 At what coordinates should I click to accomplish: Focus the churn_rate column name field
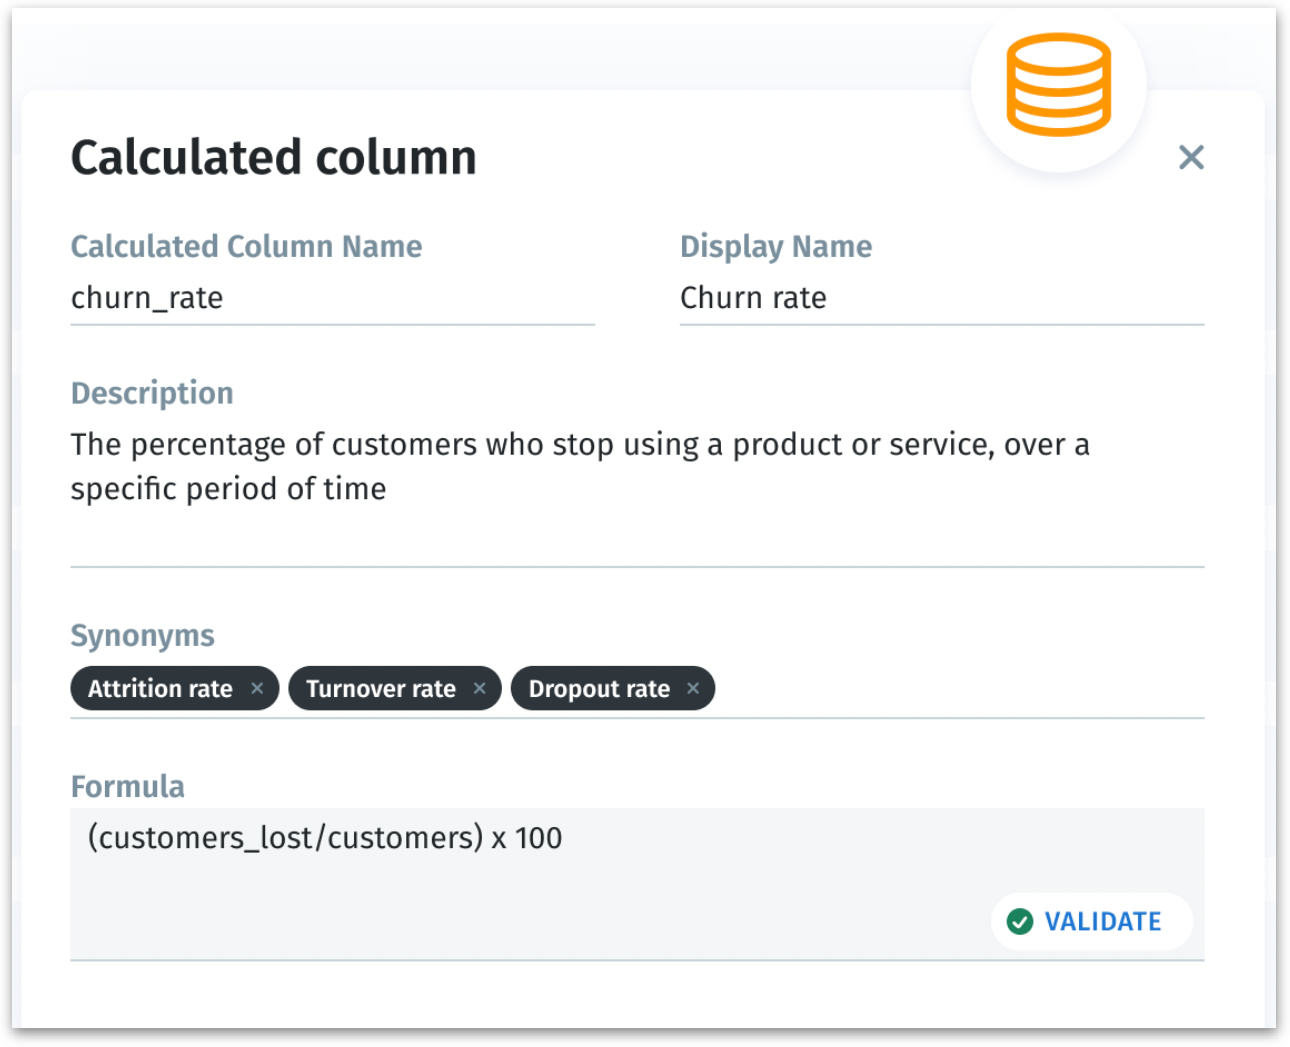click(330, 298)
